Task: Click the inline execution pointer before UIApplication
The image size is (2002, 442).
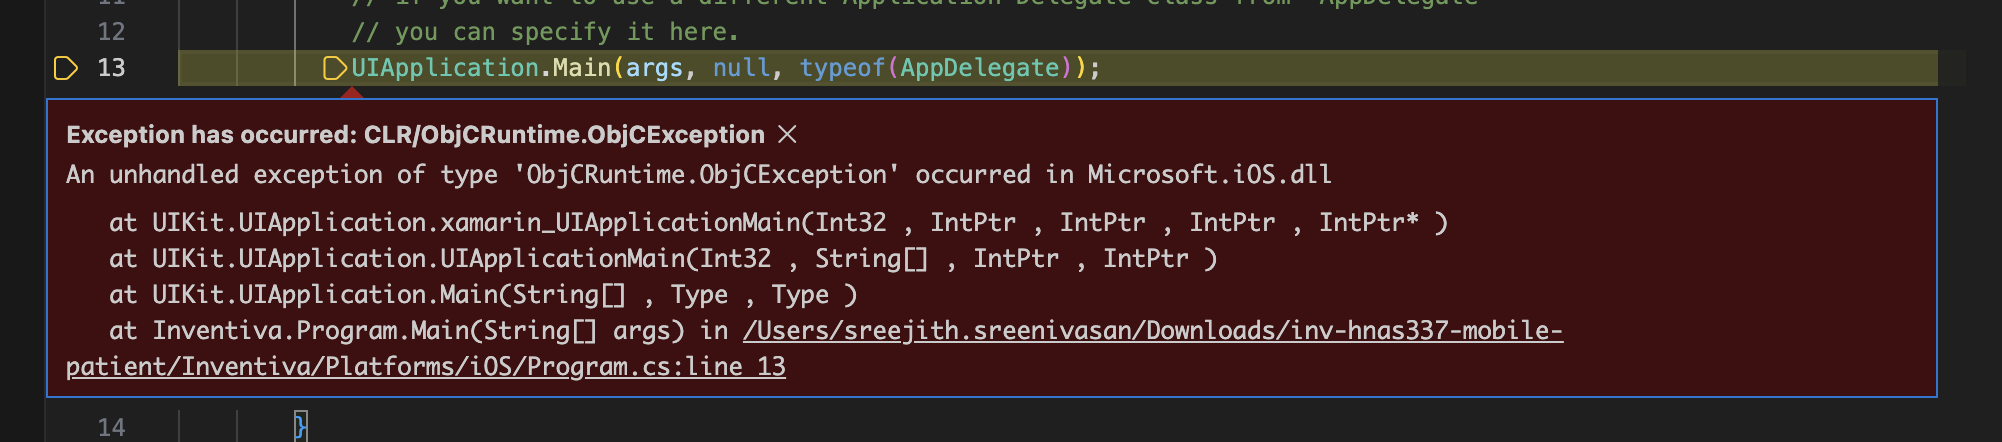Action: [x=335, y=68]
